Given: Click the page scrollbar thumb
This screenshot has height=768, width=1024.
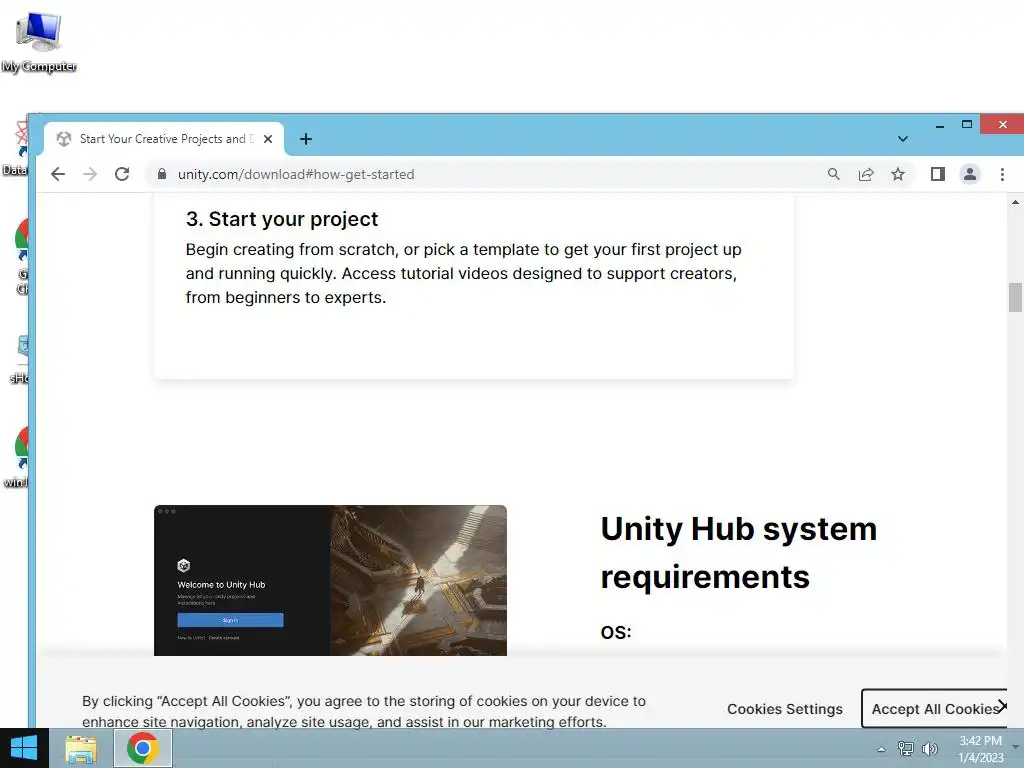Looking at the screenshot, I should (1015, 297).
